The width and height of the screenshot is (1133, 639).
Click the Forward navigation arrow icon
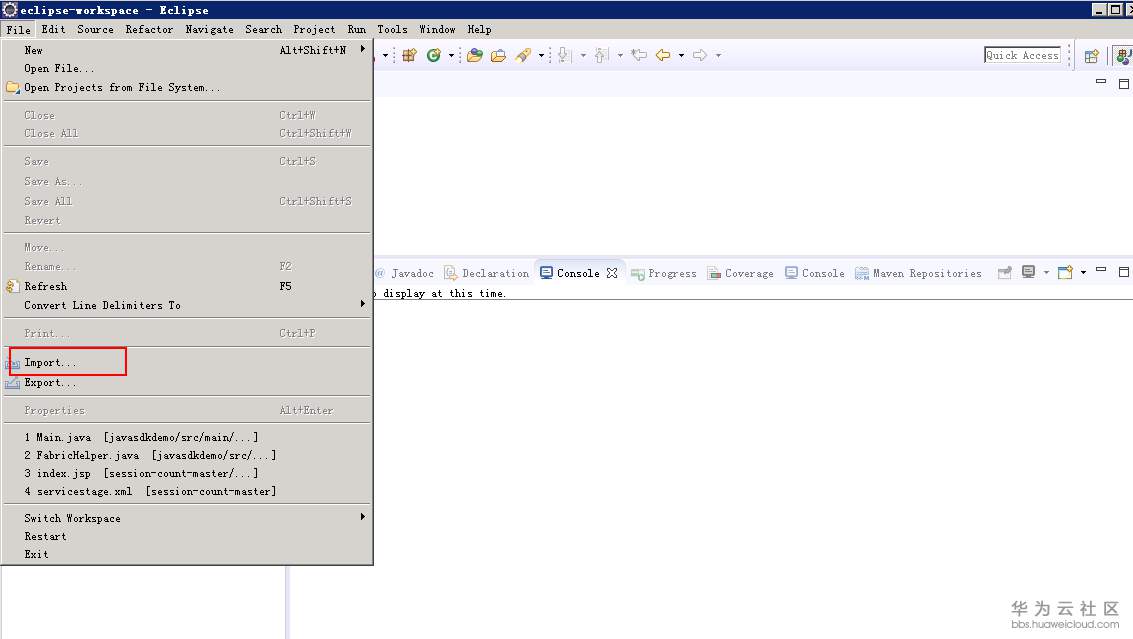[x=699, y=55]
